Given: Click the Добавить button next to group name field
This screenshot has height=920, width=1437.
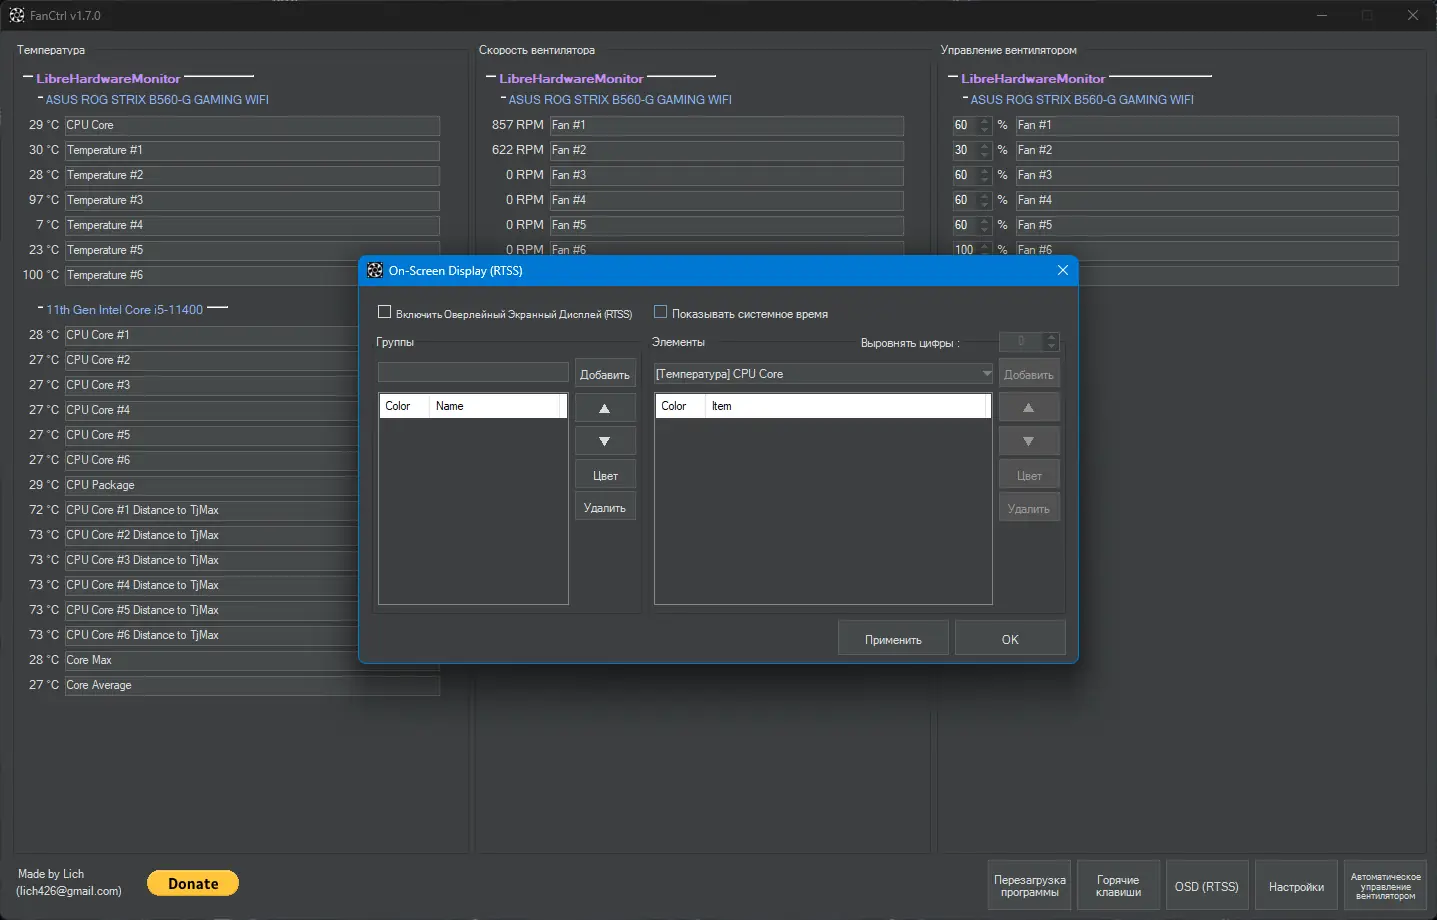Looking at the screenshot, I should coord(605,374).
